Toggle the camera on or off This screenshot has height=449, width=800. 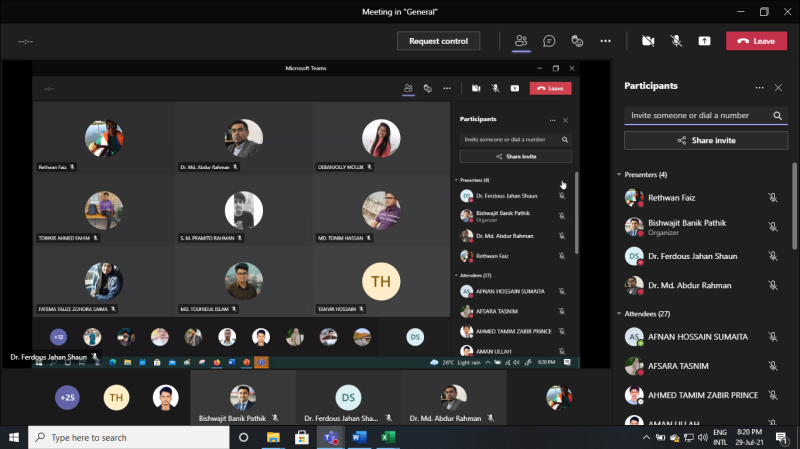click(648, 41)
